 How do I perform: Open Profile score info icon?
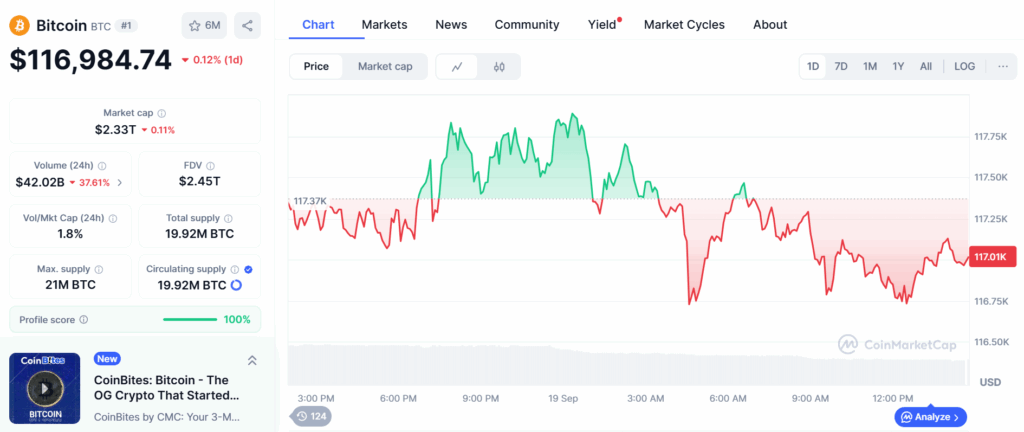click(84, 320)
